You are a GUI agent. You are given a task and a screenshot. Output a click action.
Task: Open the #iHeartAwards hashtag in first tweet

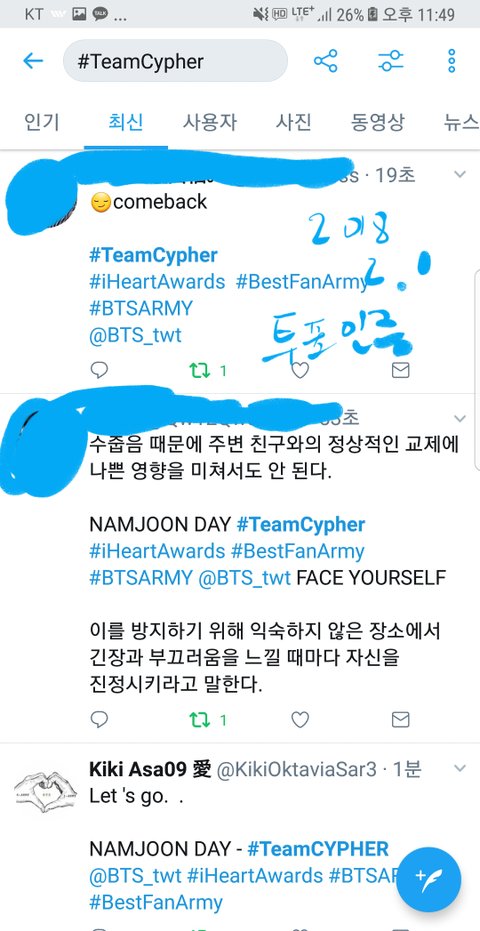click(157, 281)
